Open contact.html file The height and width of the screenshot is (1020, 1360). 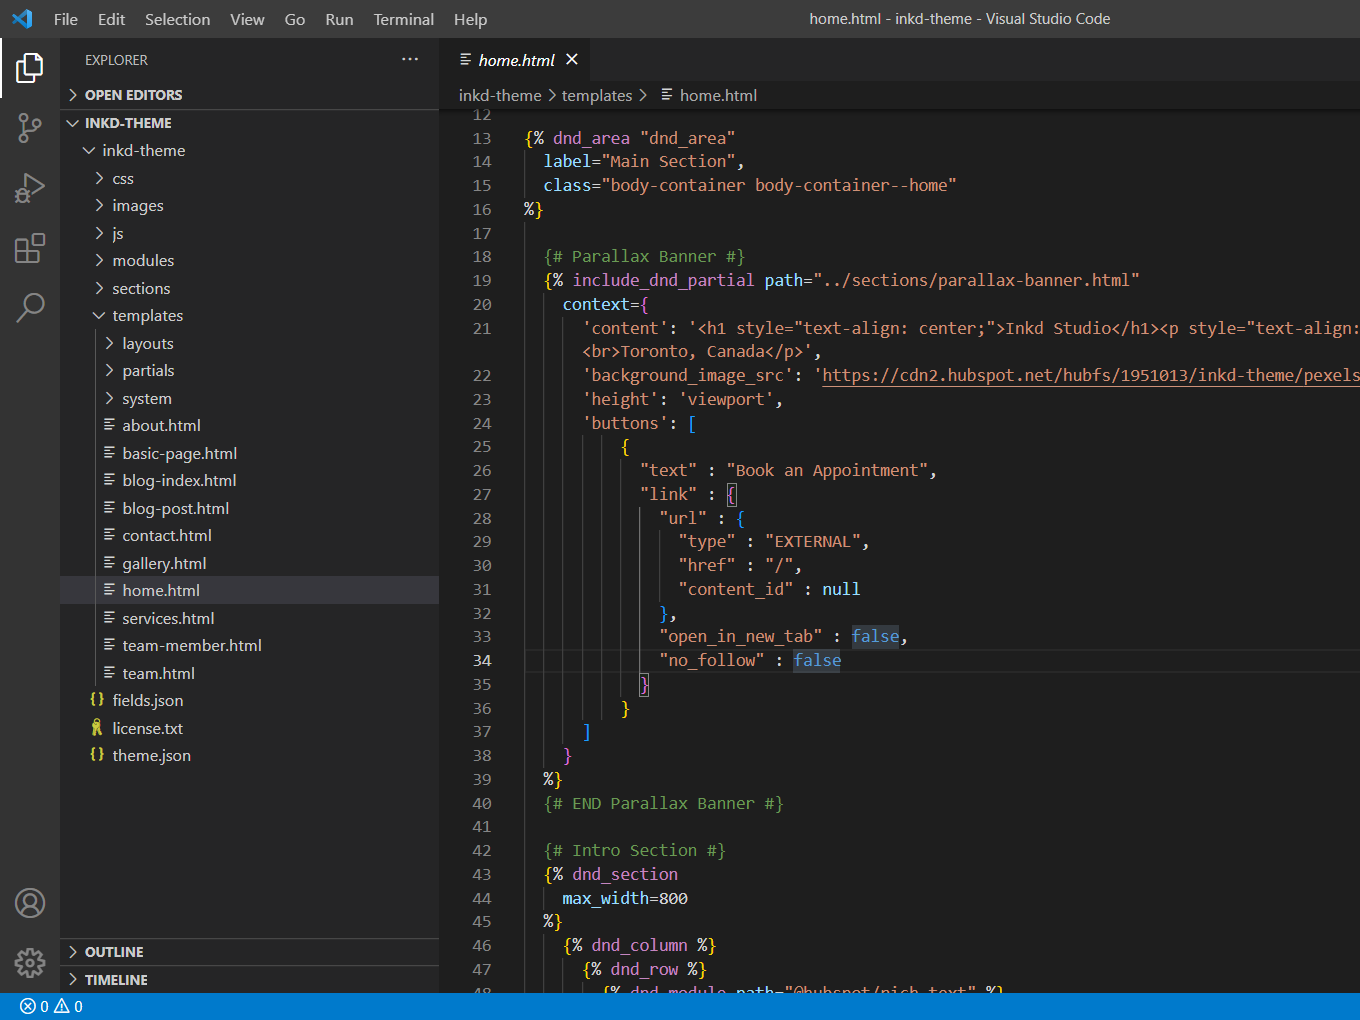tap(250, 535)
